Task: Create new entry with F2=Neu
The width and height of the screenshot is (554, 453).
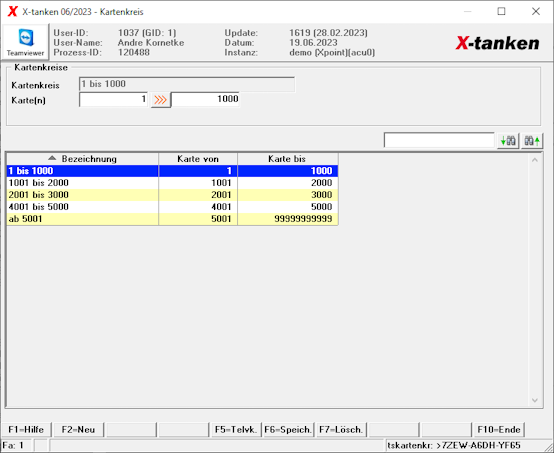Action: click(78, 430)
